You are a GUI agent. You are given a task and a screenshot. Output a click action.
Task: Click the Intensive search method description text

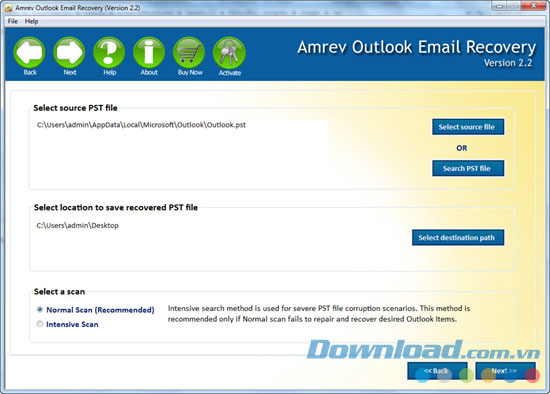(x=318, y=314)
